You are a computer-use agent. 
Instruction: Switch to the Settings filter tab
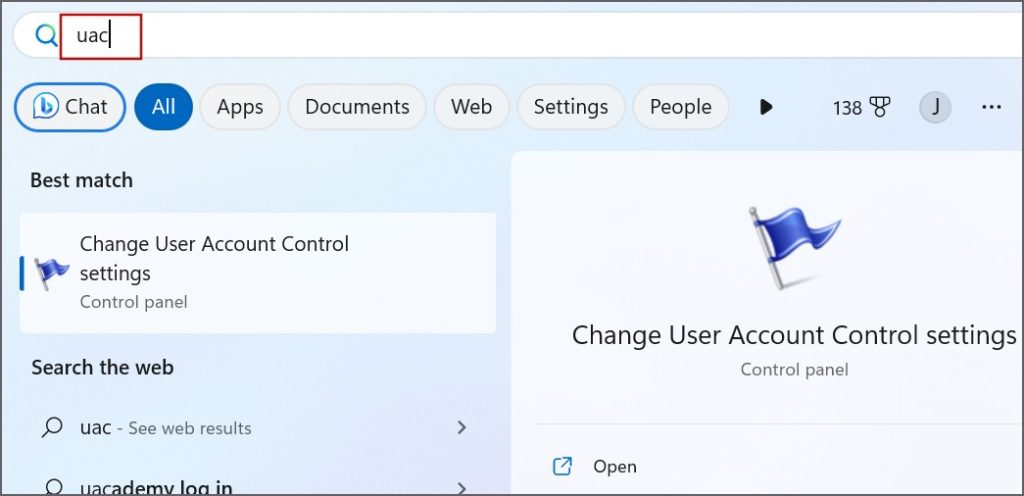(x=570, y=107)
